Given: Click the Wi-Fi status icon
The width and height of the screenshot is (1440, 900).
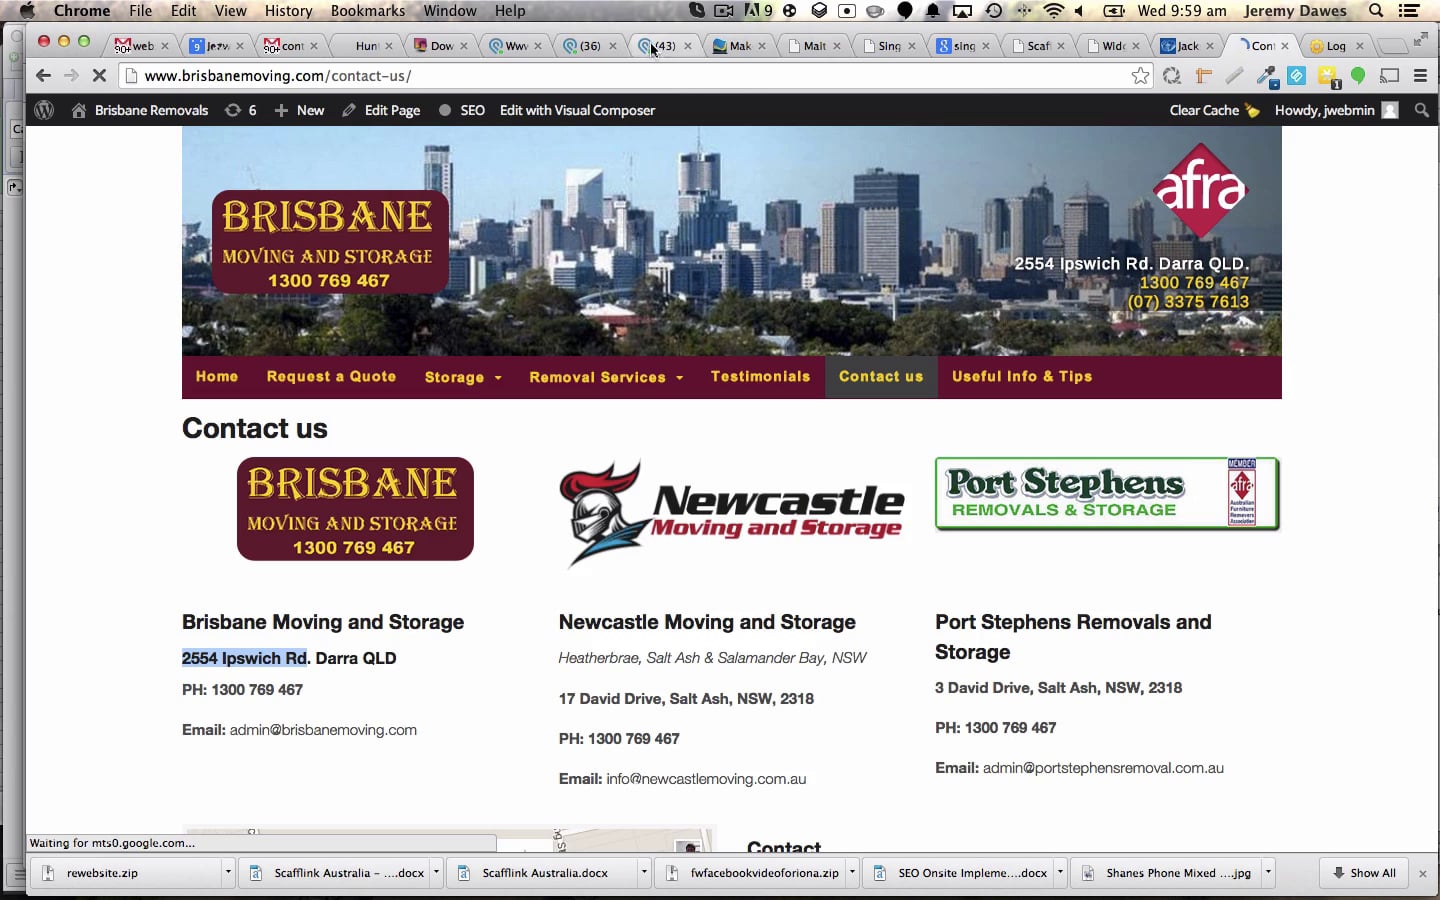Looking at the screenshot, I should point(1053,11).
